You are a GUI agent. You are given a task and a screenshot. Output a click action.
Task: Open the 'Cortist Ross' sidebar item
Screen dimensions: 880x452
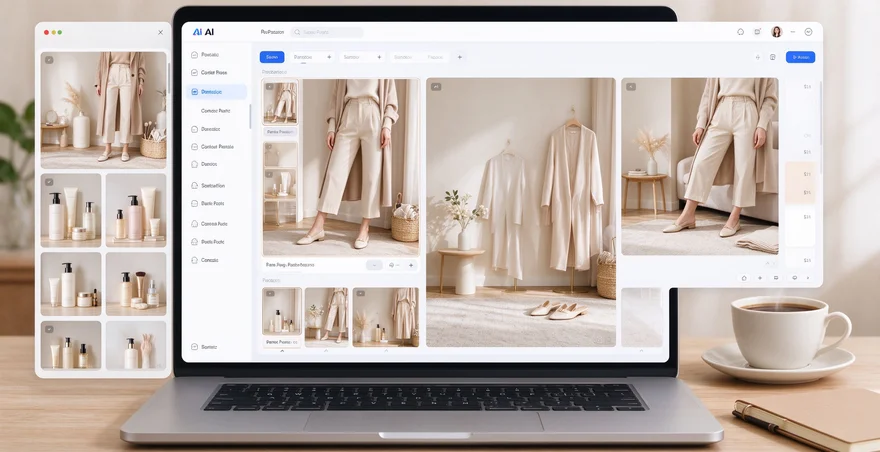[x=209, y=73]
